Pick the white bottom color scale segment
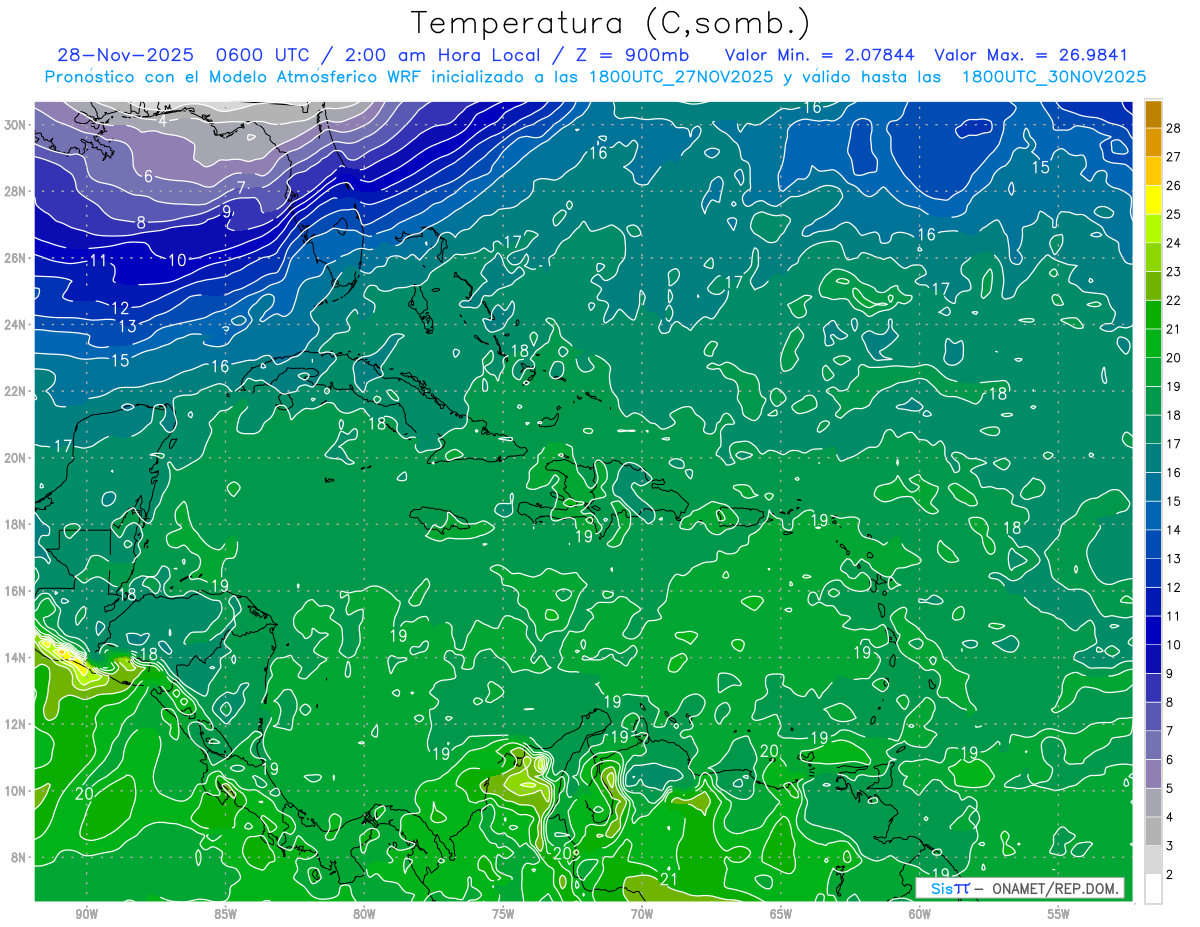The width and height of the screenshot is (1200, 927). [1153, 888]
